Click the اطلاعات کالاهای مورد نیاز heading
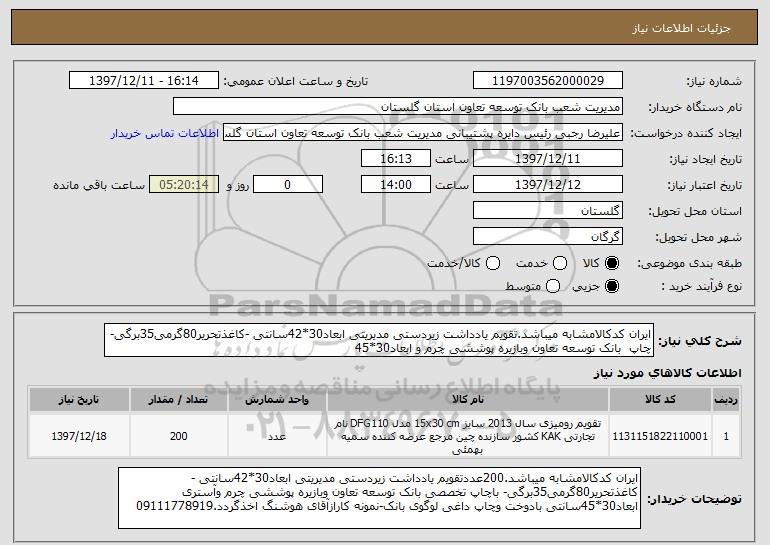This screenshot has width=770, height=545. click(x=668, y=373)
